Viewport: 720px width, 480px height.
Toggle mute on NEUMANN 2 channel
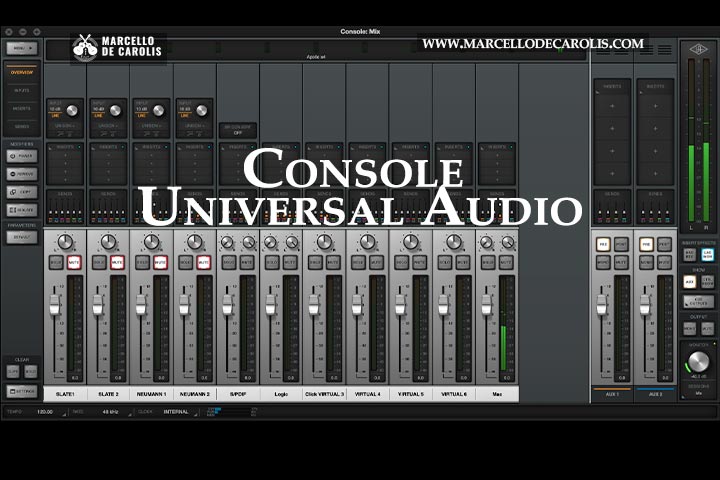203,262
